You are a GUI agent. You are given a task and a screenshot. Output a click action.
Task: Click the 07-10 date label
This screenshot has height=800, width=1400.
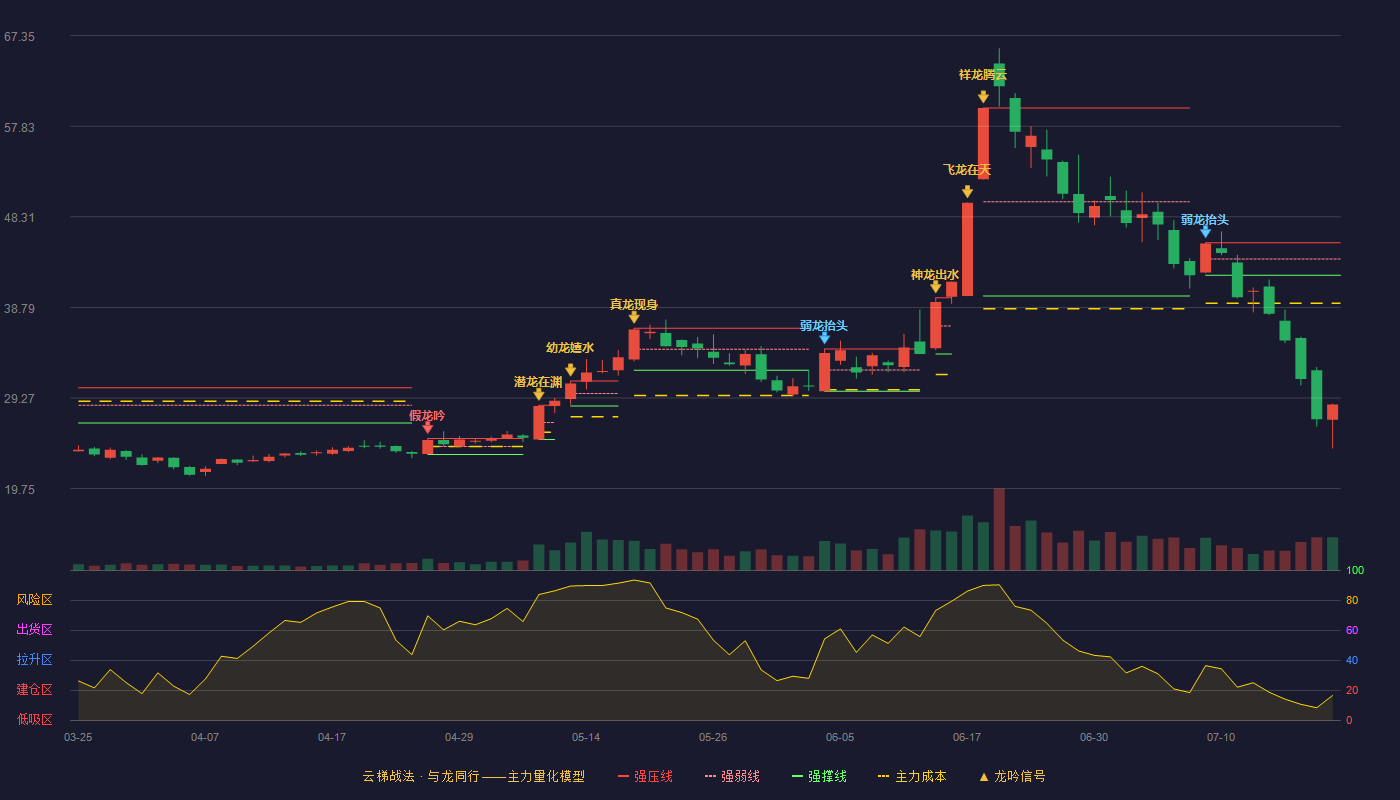coord(1221,737)
